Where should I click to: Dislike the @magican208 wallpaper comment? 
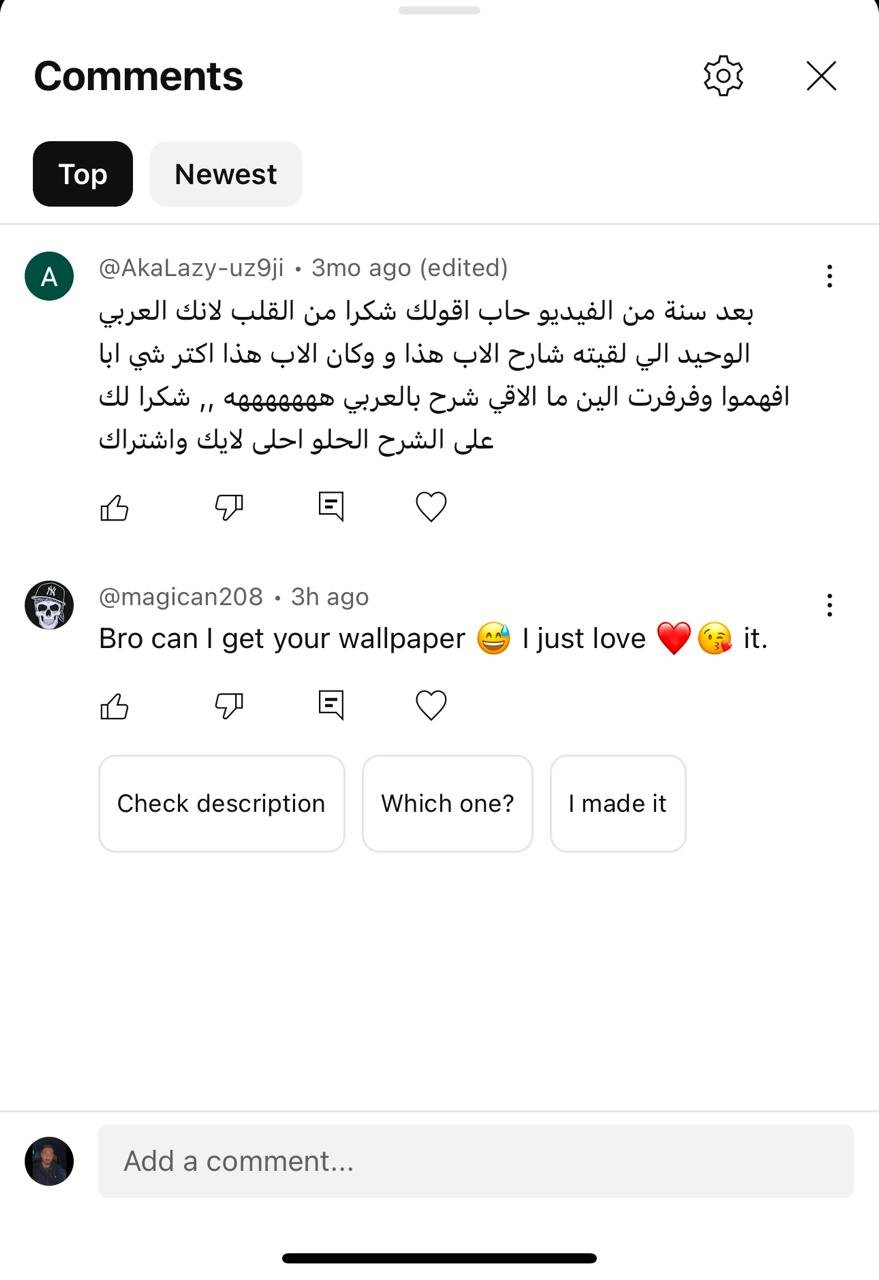click(x=229, y=707)
